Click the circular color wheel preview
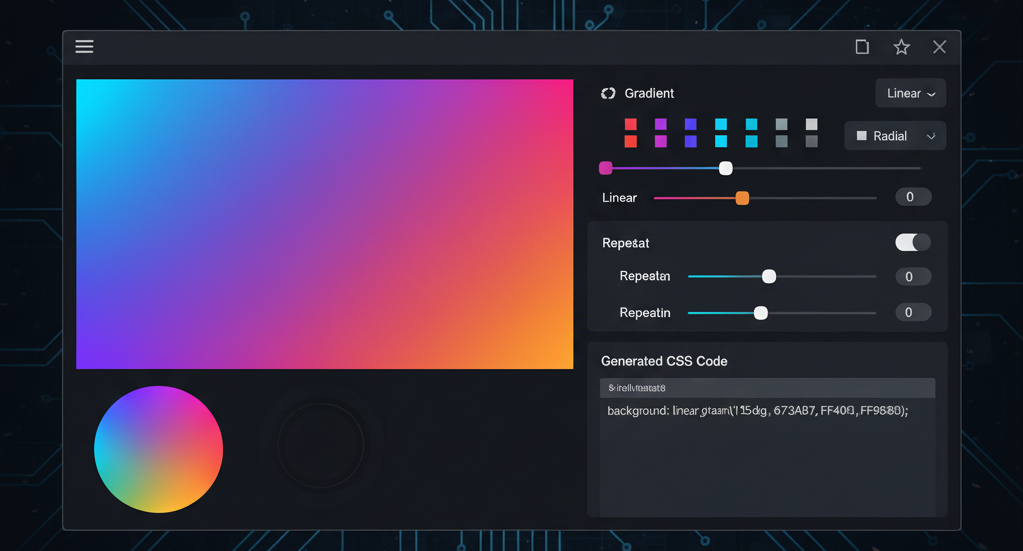This screenshot has height=551, width=1023. [158, 449]
